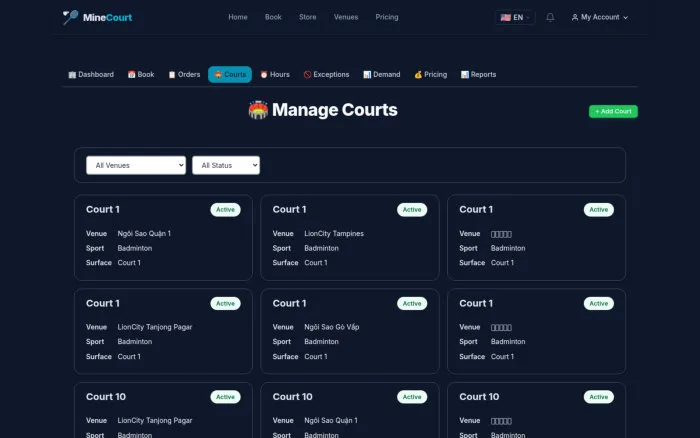Click the MineCourt brand name link

tap(107, 17)
